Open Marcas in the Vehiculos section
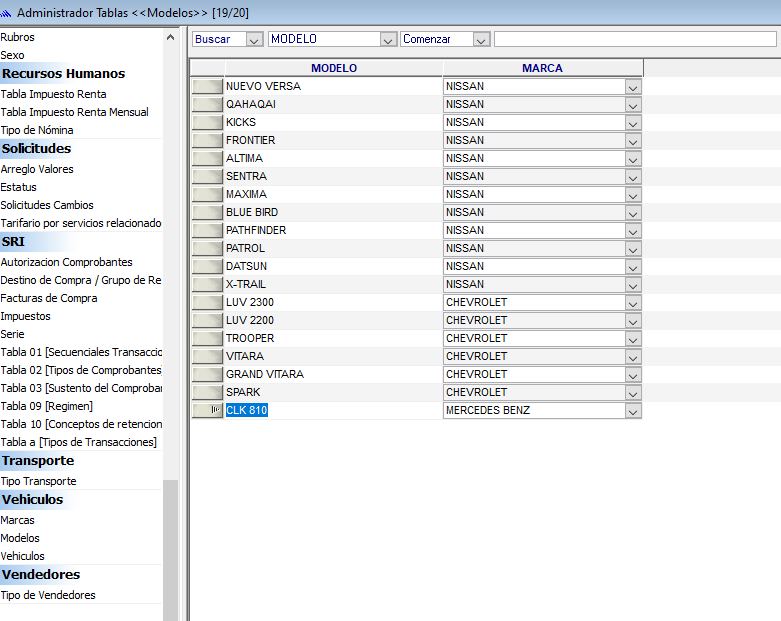The height and width of the screenshot is (621, 781). [x=18, y=520]
